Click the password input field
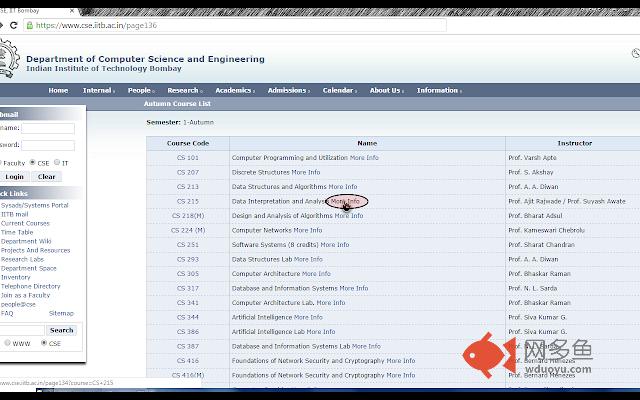The width and height of the screenshot is (640, 400). coord(48,145)
